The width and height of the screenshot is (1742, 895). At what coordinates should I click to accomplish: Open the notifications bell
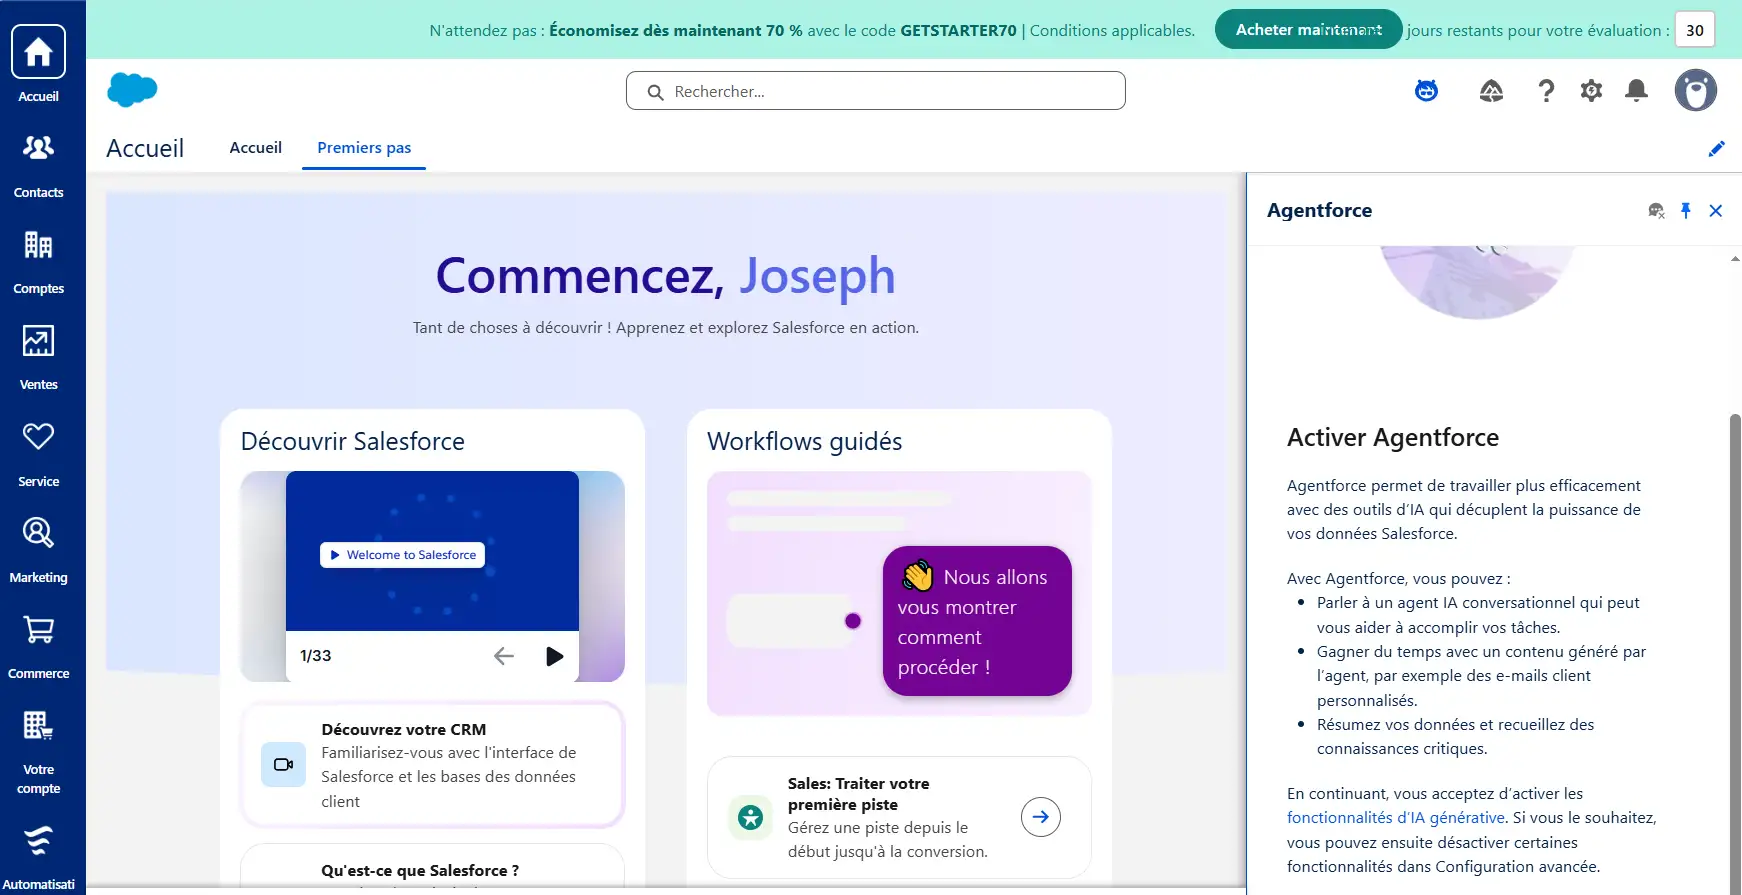point(1636,91)
